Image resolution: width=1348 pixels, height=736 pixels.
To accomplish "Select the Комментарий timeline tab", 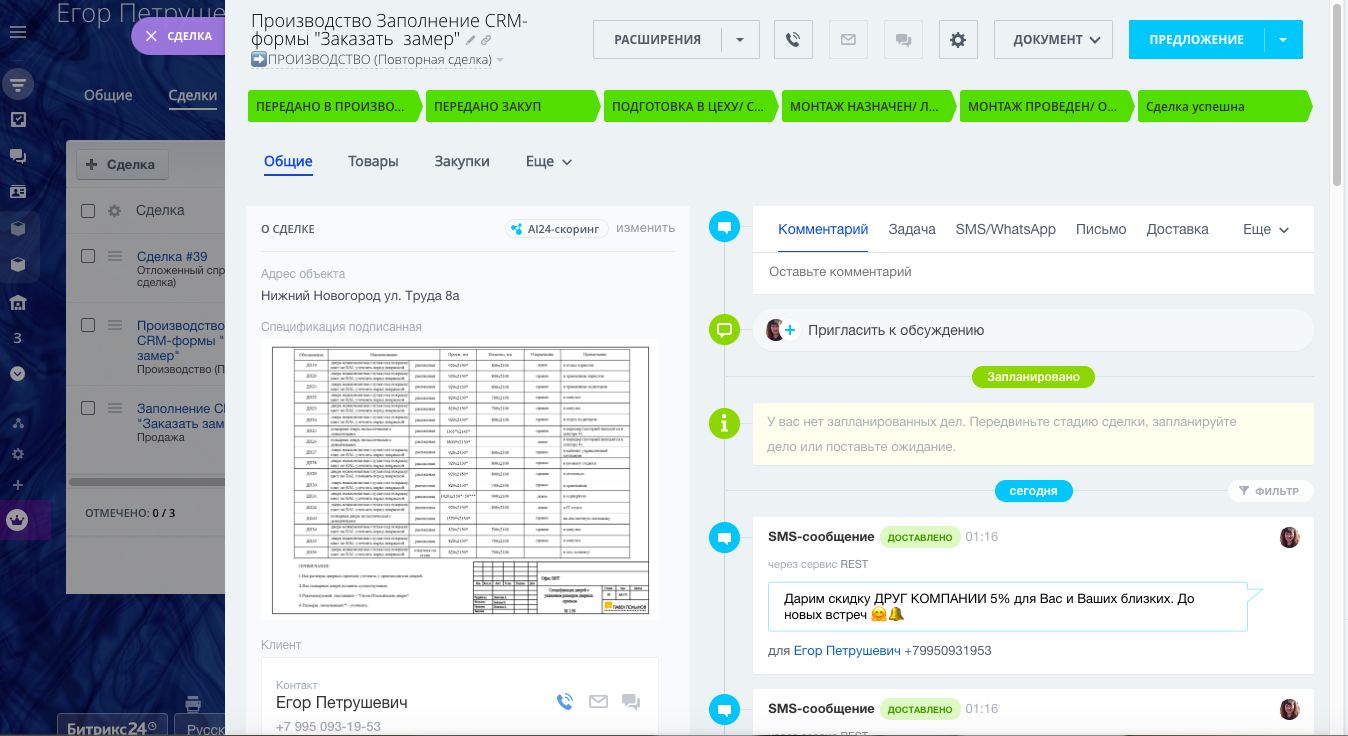I will tap(823, 229).
